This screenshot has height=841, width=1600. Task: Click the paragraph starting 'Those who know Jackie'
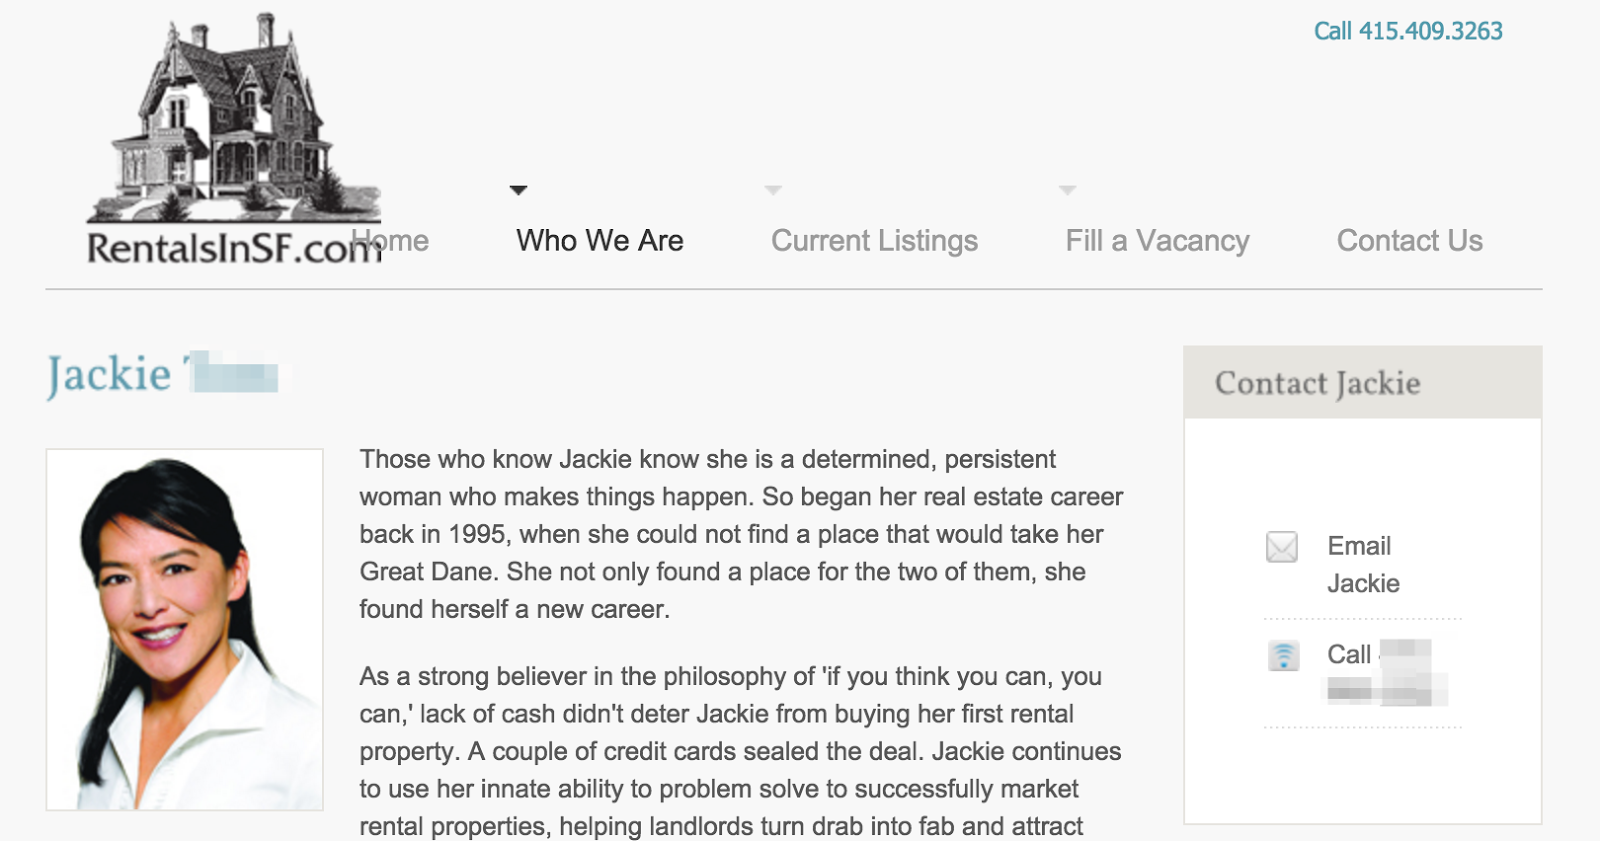coord(740,534)
